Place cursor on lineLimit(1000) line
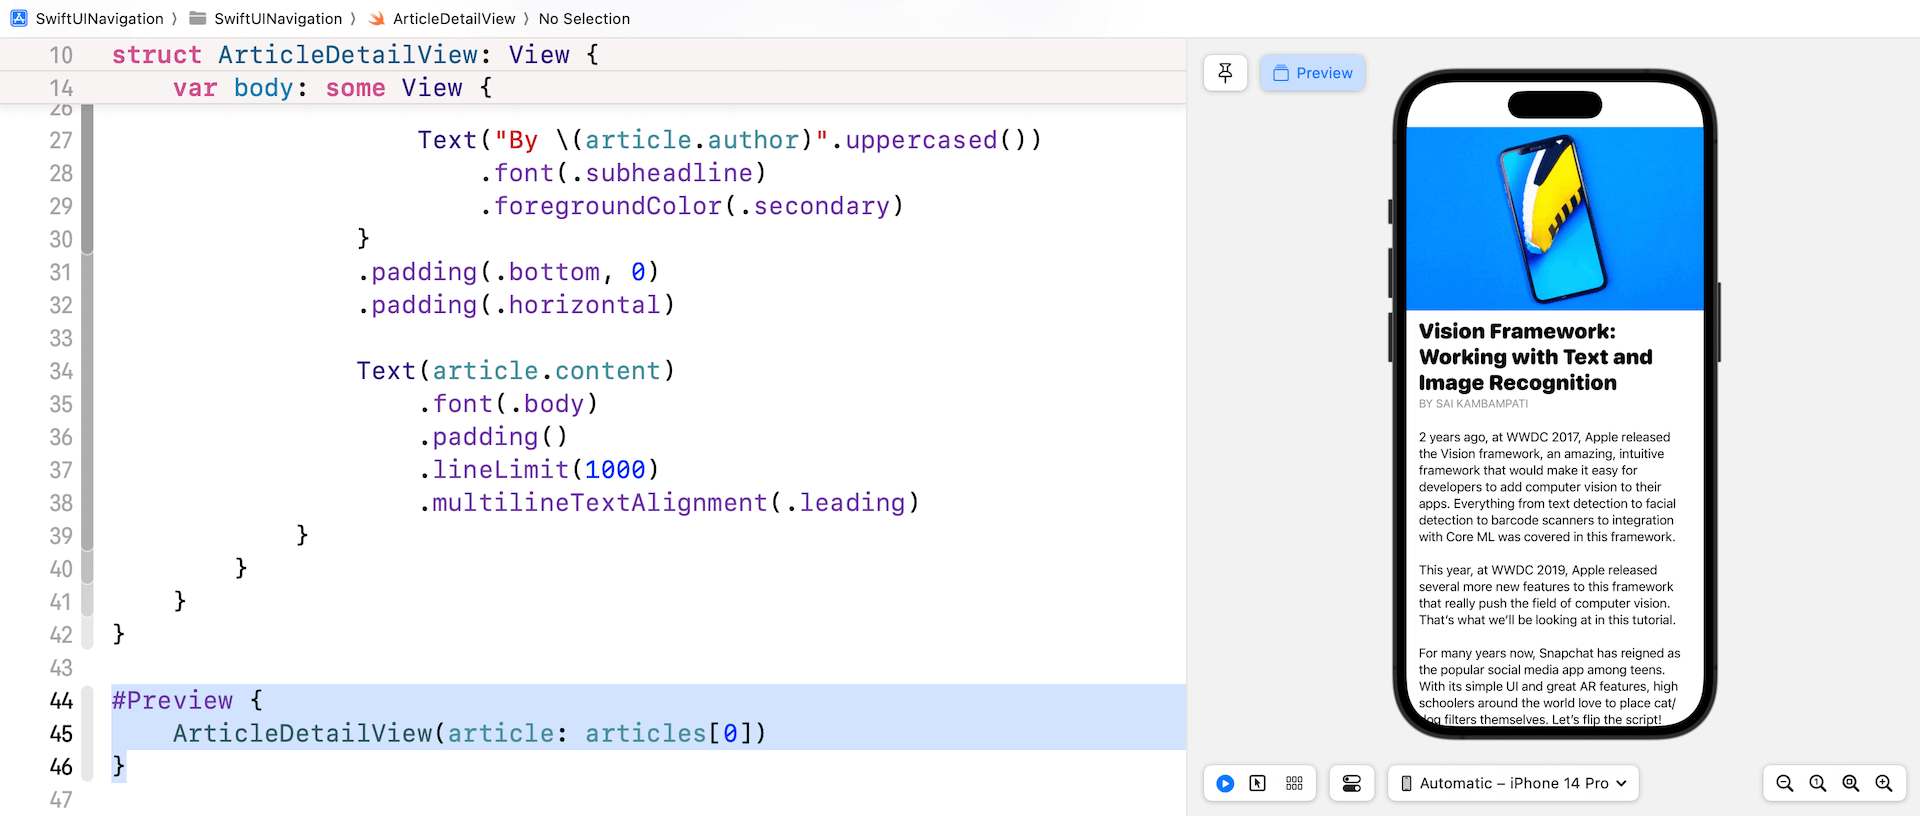1920x816 pixels. click(545, 470)
